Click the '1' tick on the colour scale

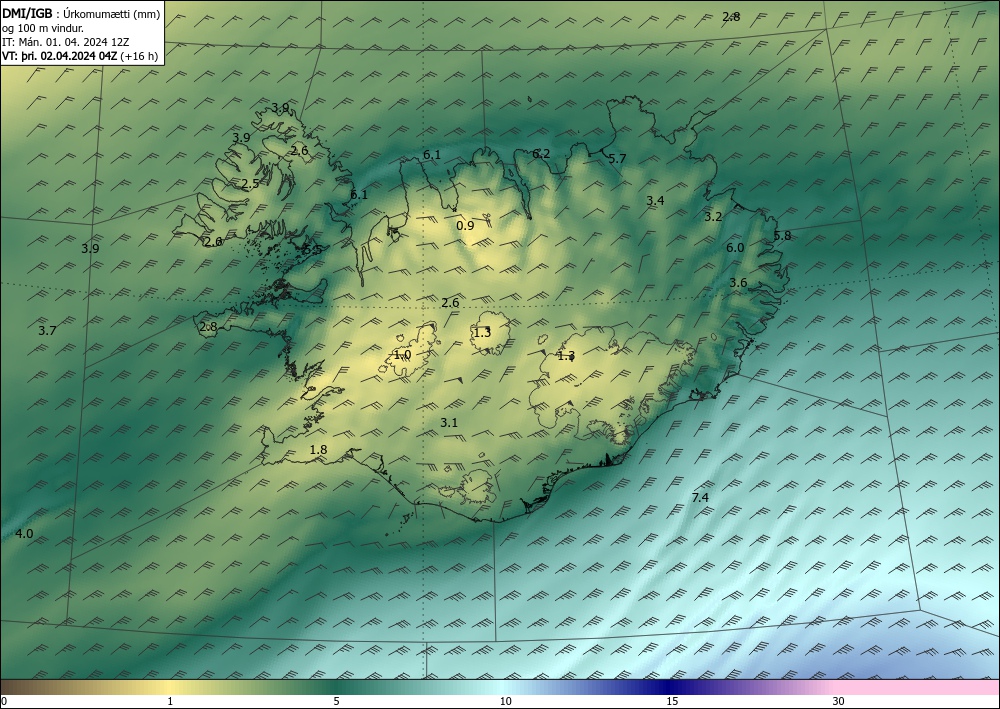point(170,702)
